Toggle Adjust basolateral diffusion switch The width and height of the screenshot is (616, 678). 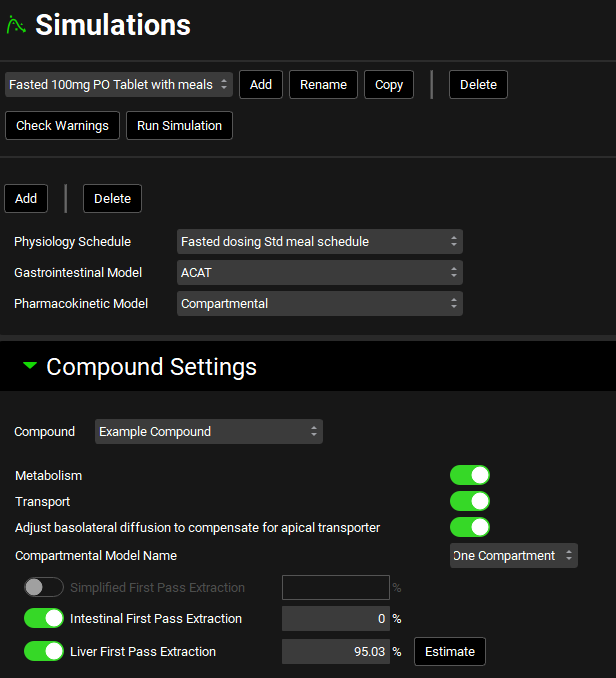point(469,527)
